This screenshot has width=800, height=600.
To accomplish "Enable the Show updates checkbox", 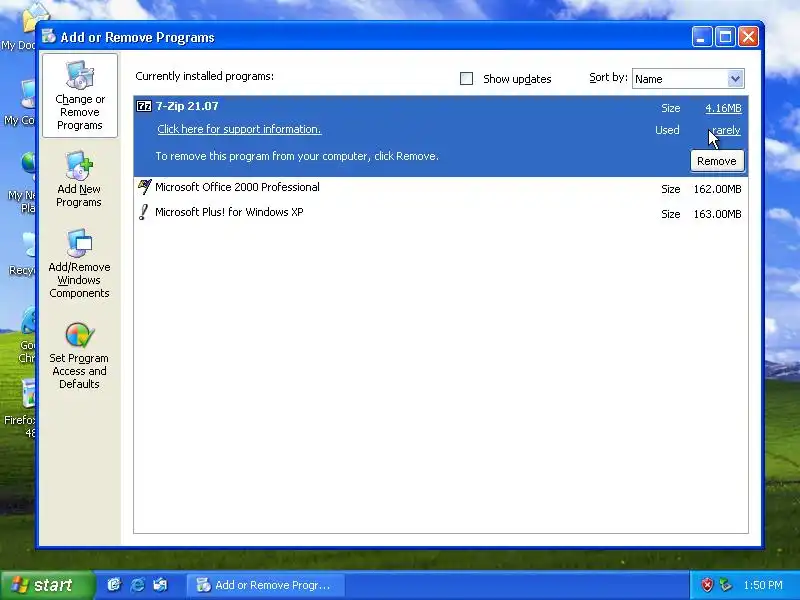I will point(466,79).
